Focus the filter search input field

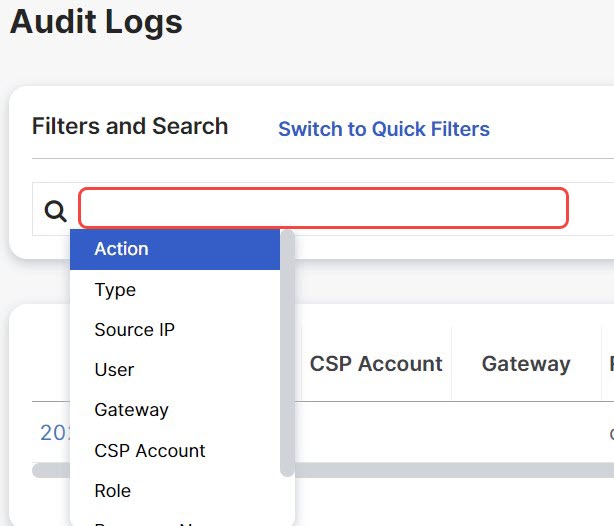pyautogui.click(x=323, y=208)
